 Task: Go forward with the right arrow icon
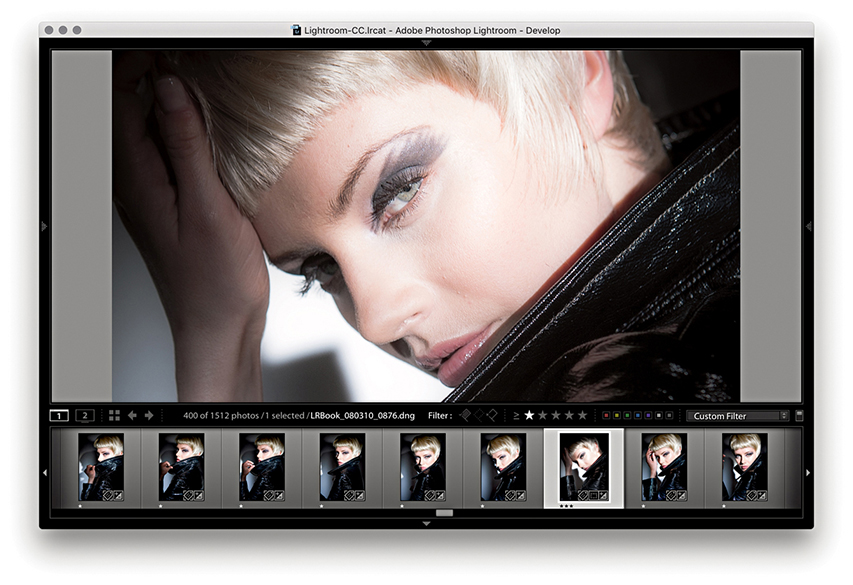click(149, 416)
